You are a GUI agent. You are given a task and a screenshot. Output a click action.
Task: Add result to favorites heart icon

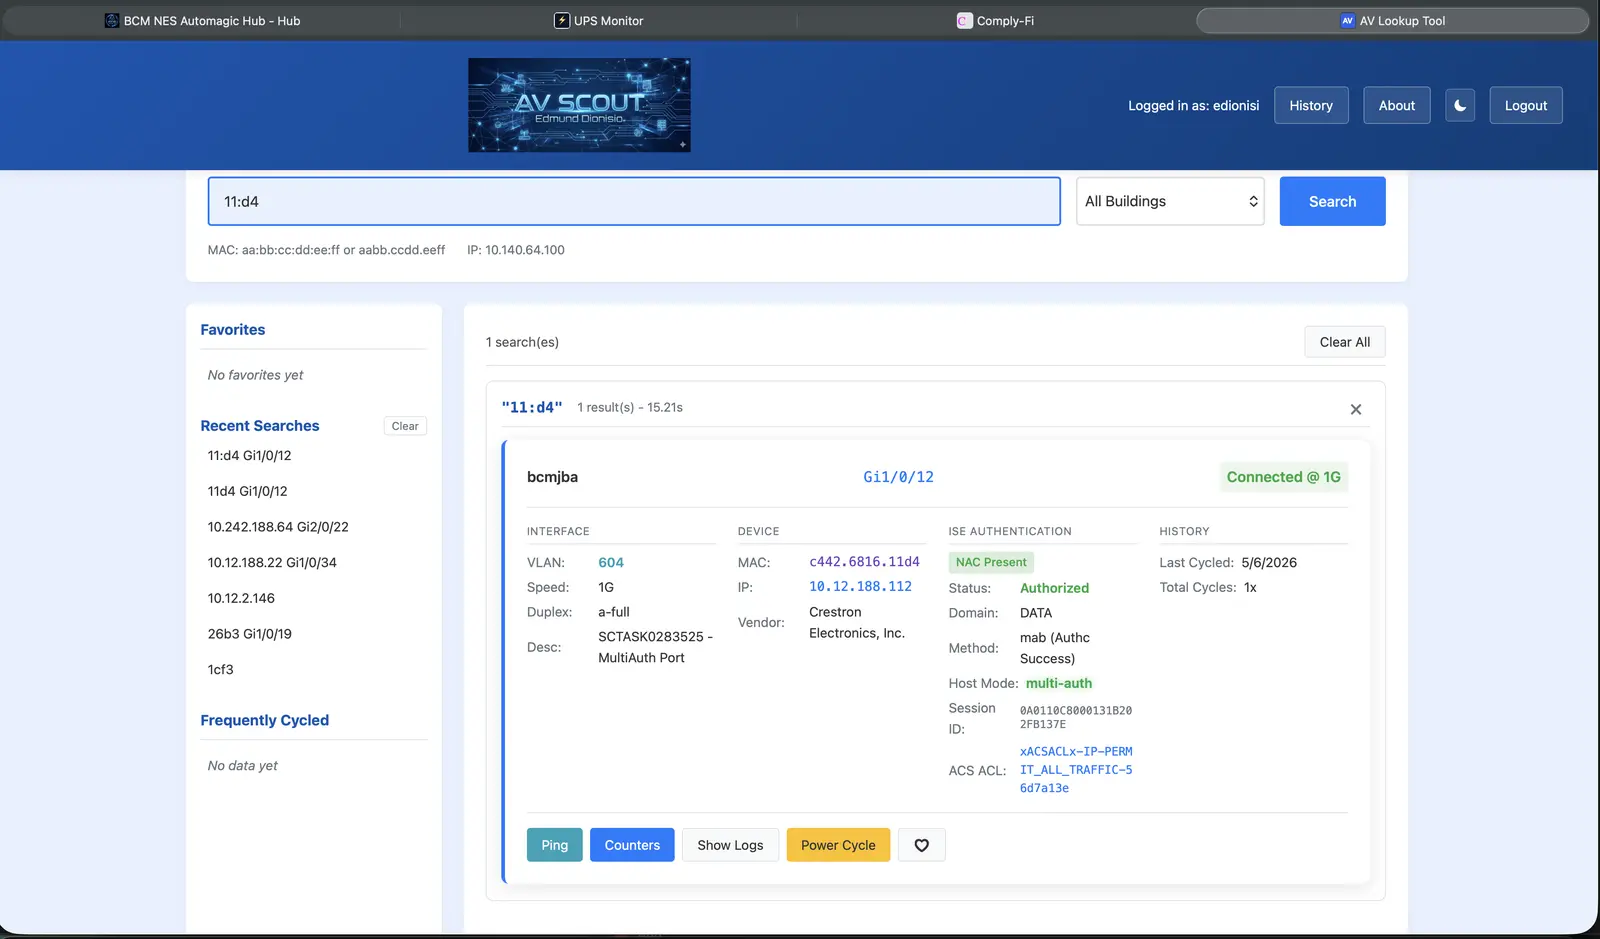(922, 845)
